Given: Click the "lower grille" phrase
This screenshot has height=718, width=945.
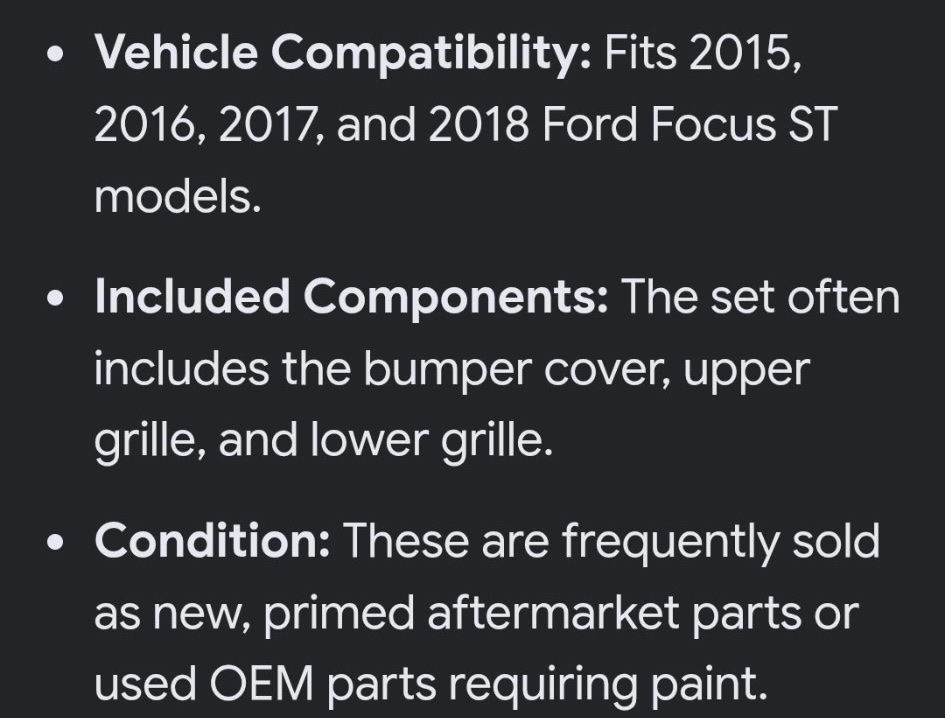Looking at the screenshot, I should [432, 441].
